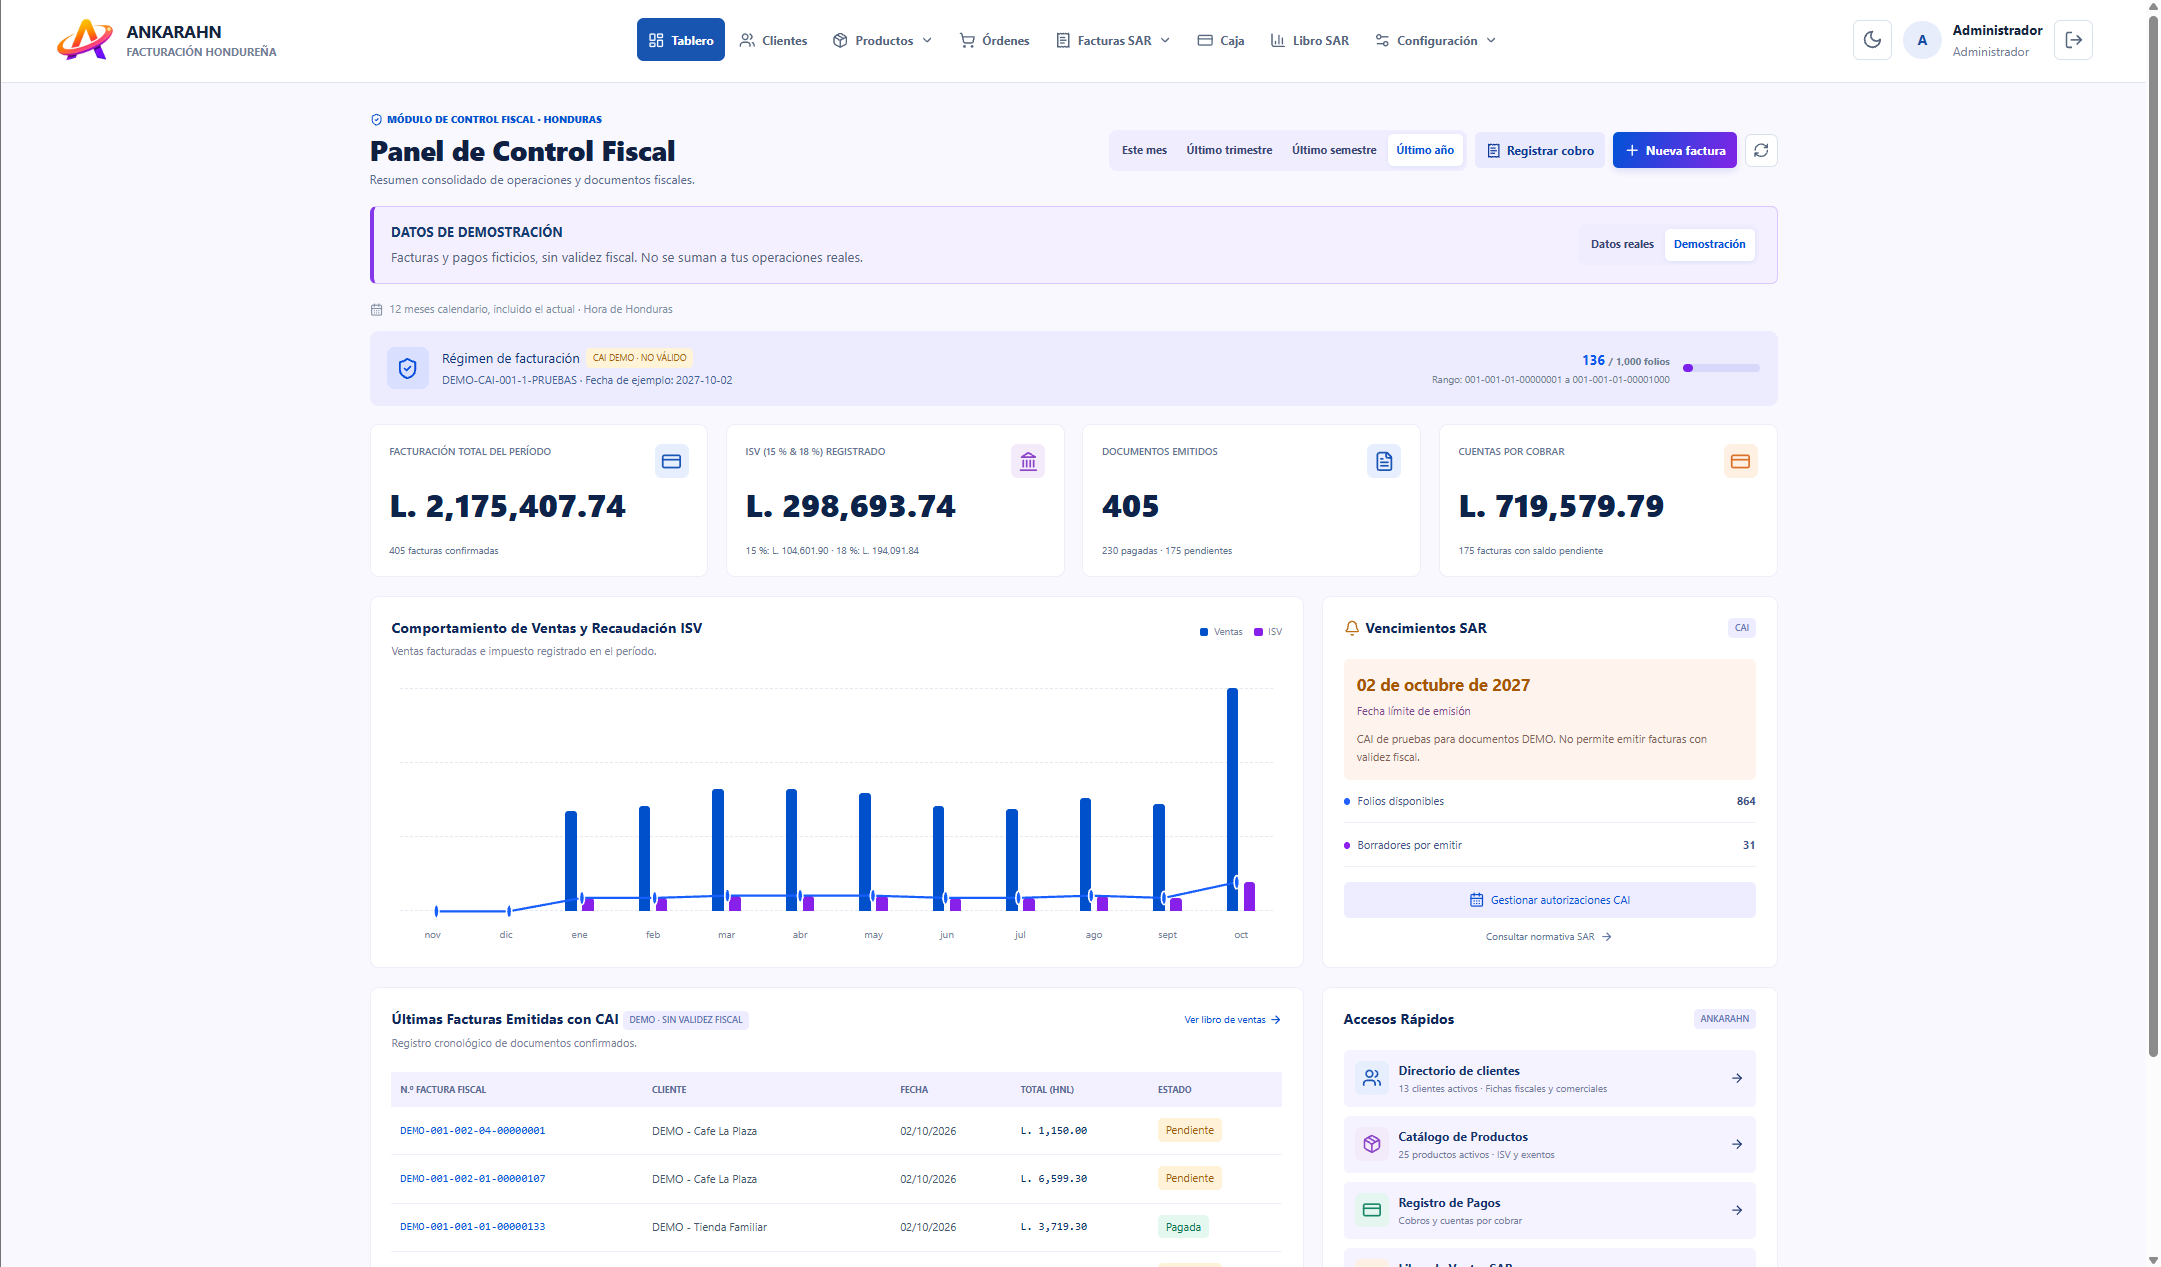Expand the Productos dropdown menu
The width and height of the screenshot is (2161, 1267).
click(882, 40)
